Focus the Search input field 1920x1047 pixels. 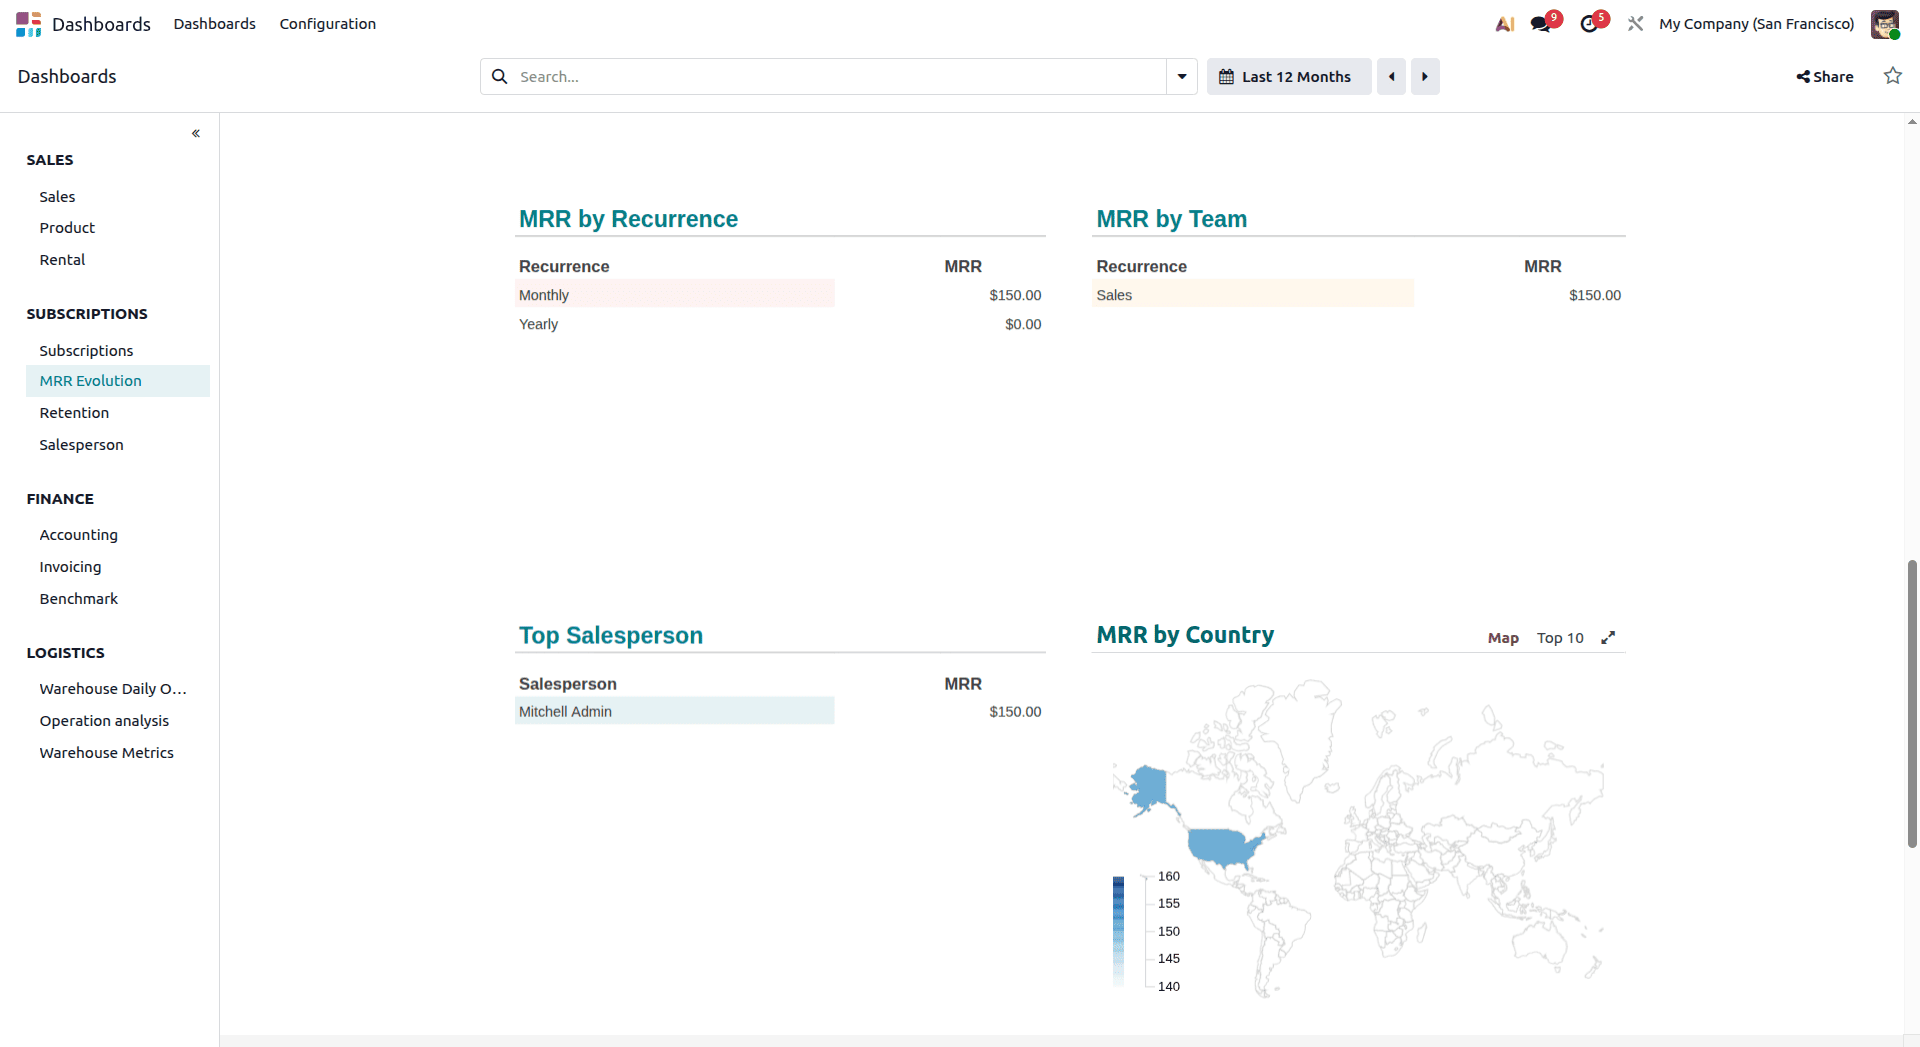[x=840, y=77]
